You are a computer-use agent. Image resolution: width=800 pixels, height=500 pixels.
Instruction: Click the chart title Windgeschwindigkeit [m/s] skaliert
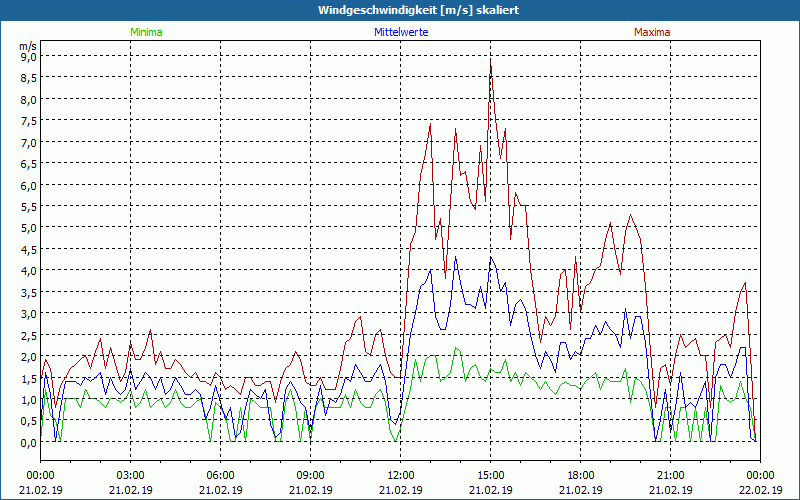[x=418, y=10]
